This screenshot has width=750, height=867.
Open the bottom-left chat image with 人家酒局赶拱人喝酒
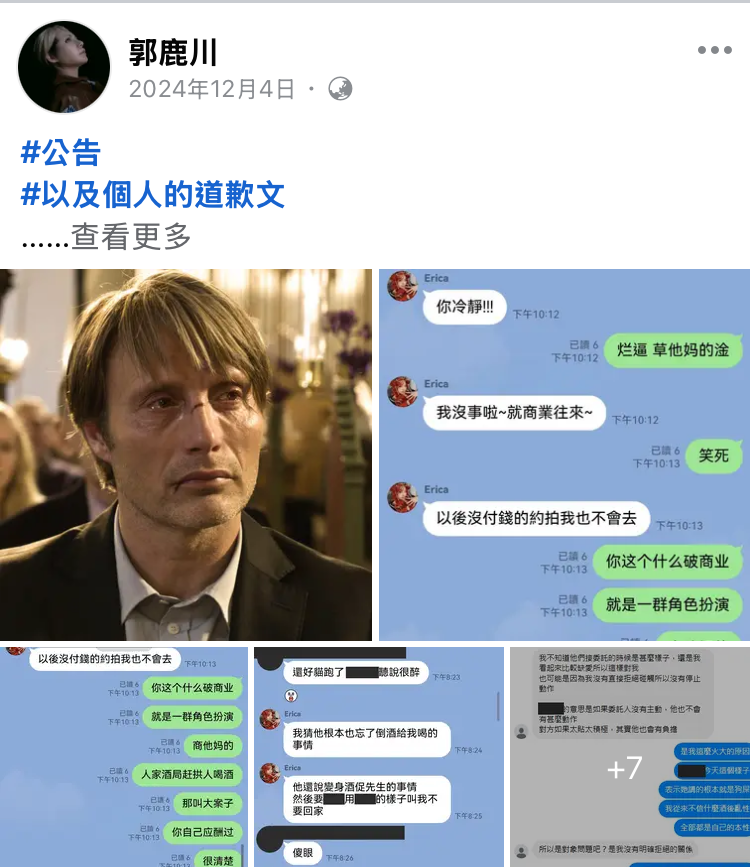(124, 757)
